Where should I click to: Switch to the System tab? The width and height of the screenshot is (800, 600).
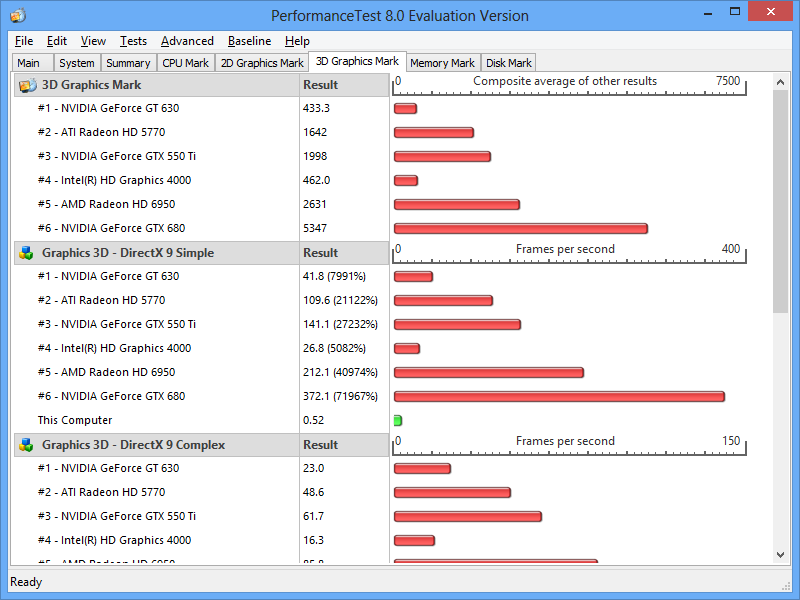coord(77,63)
